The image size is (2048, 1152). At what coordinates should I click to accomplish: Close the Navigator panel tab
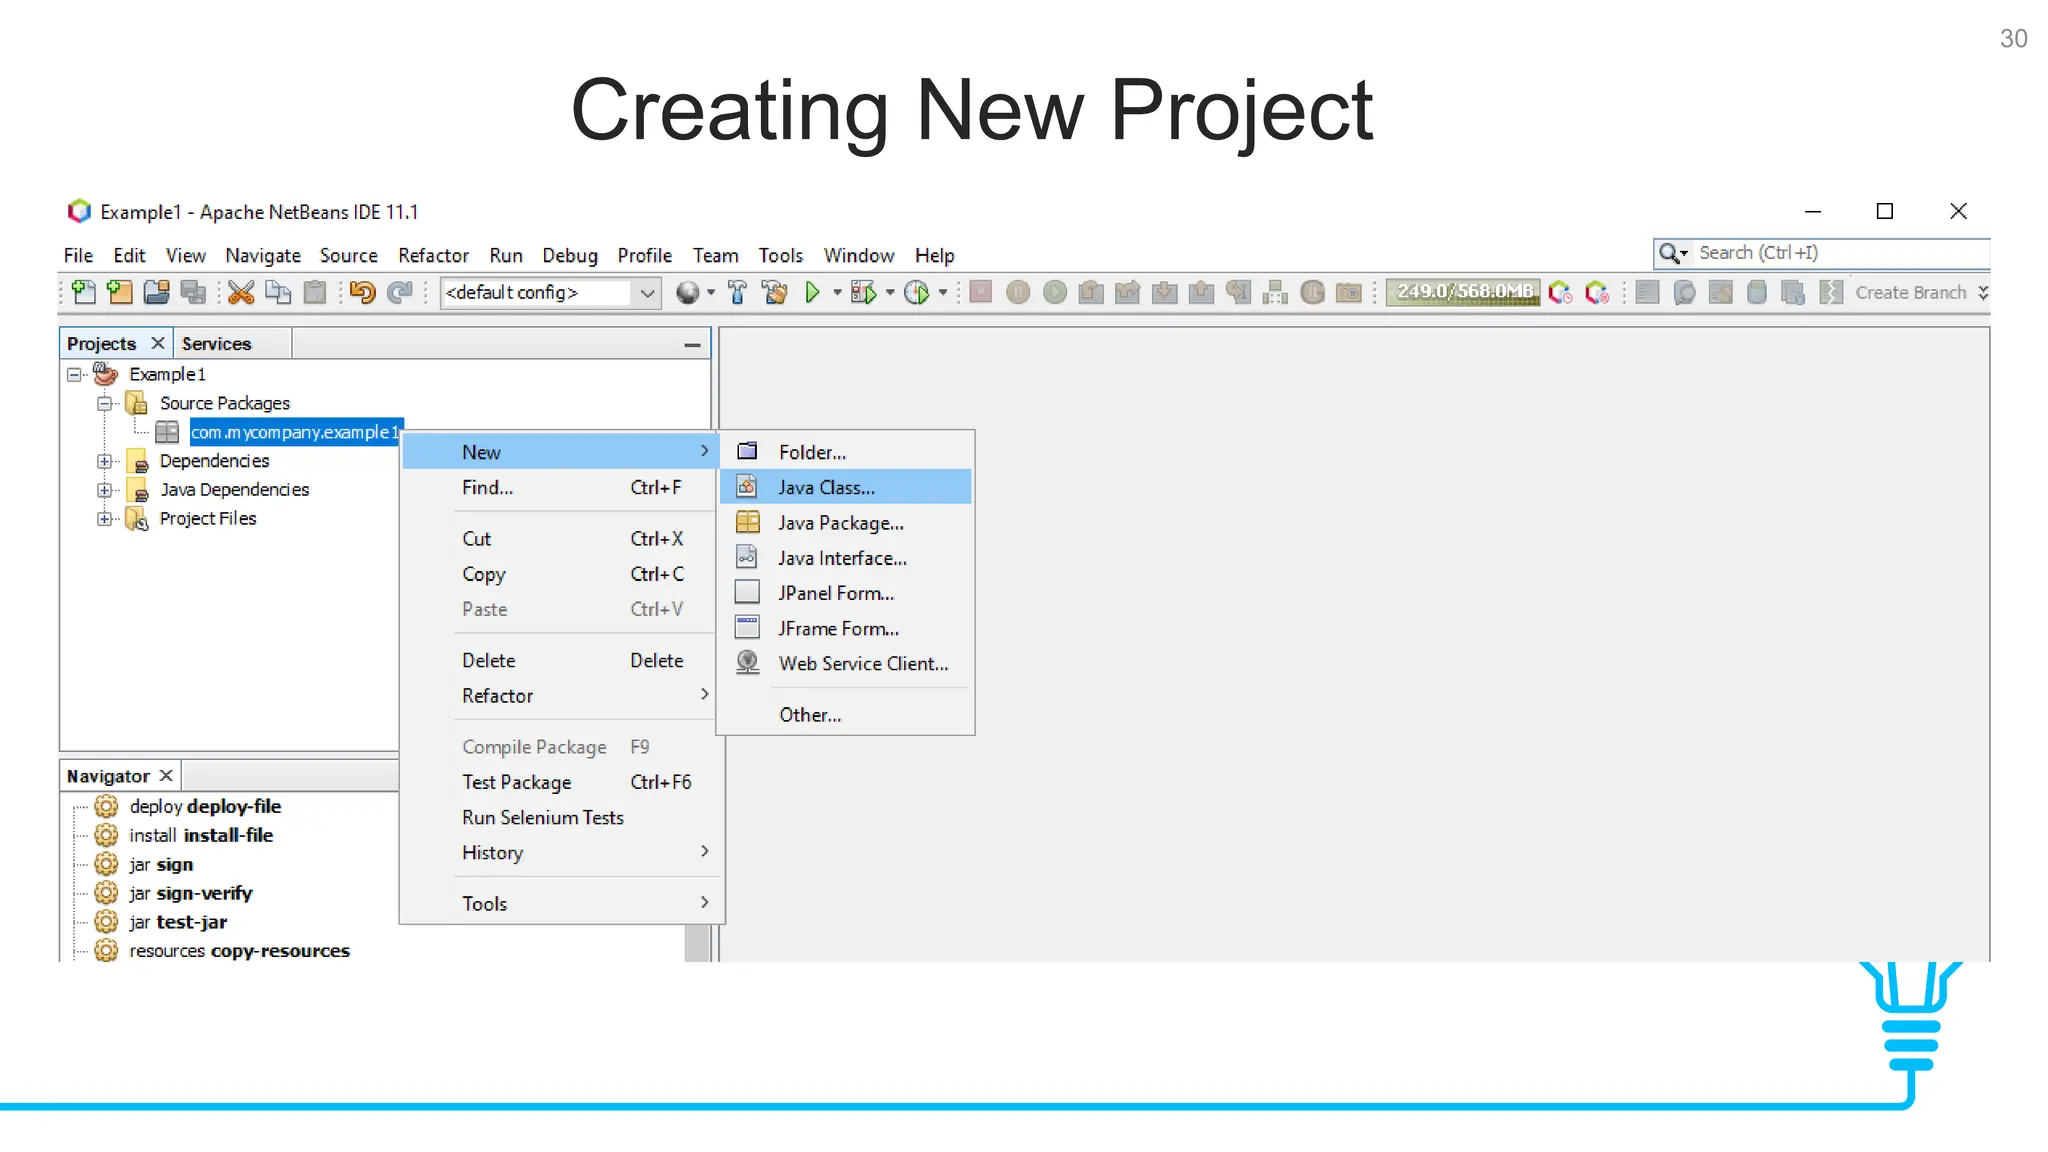point(166,776)
